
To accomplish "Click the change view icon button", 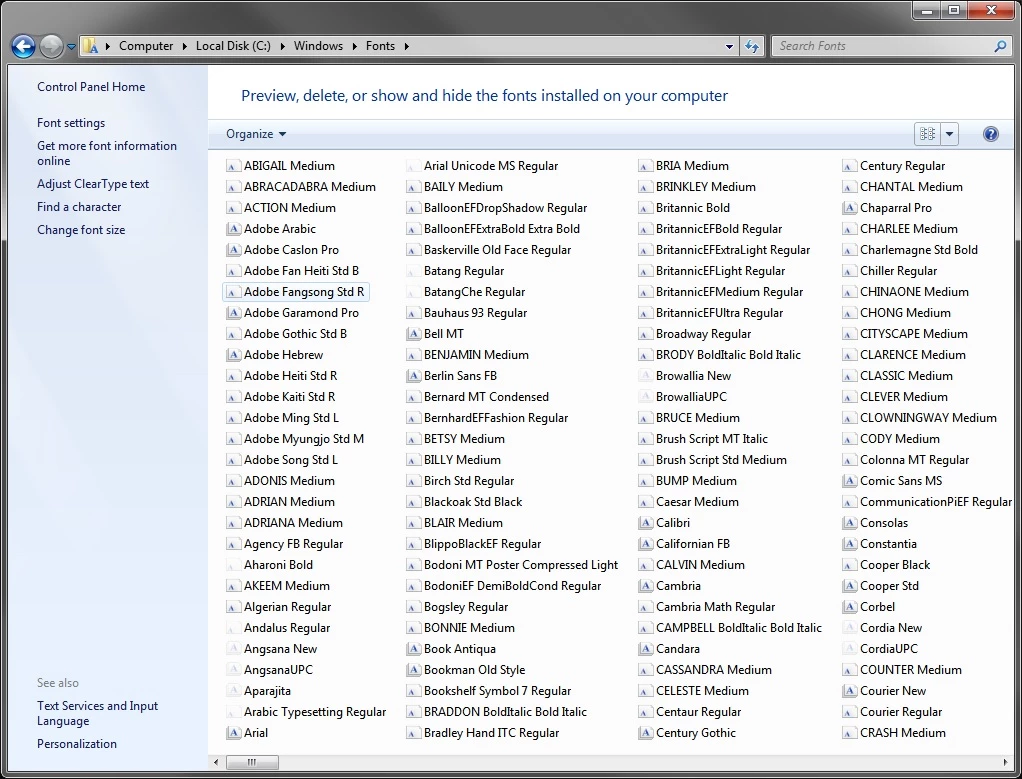I will (927, 134).
